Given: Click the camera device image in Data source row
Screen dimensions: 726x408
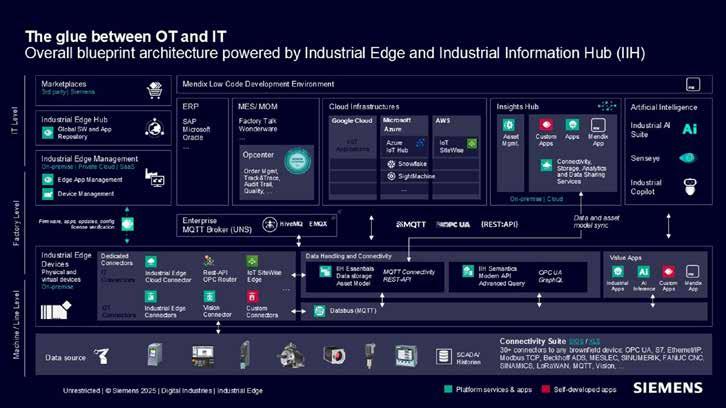Looking at the screenshot, I should [334, 356].
